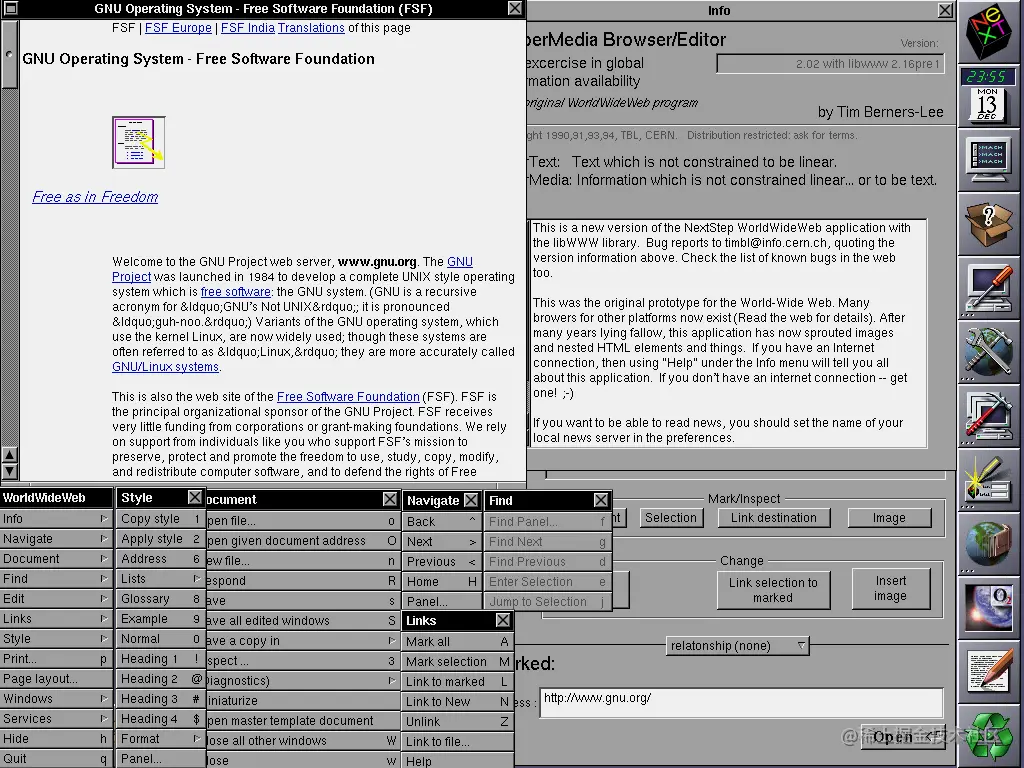
Task: Click the Recycler dock icon
Action: click(989, 737)
